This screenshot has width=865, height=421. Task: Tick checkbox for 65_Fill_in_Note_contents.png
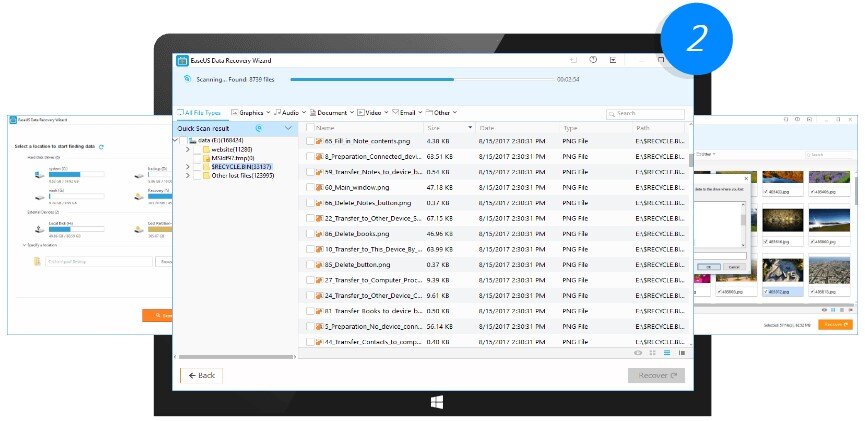coord(310,141)
